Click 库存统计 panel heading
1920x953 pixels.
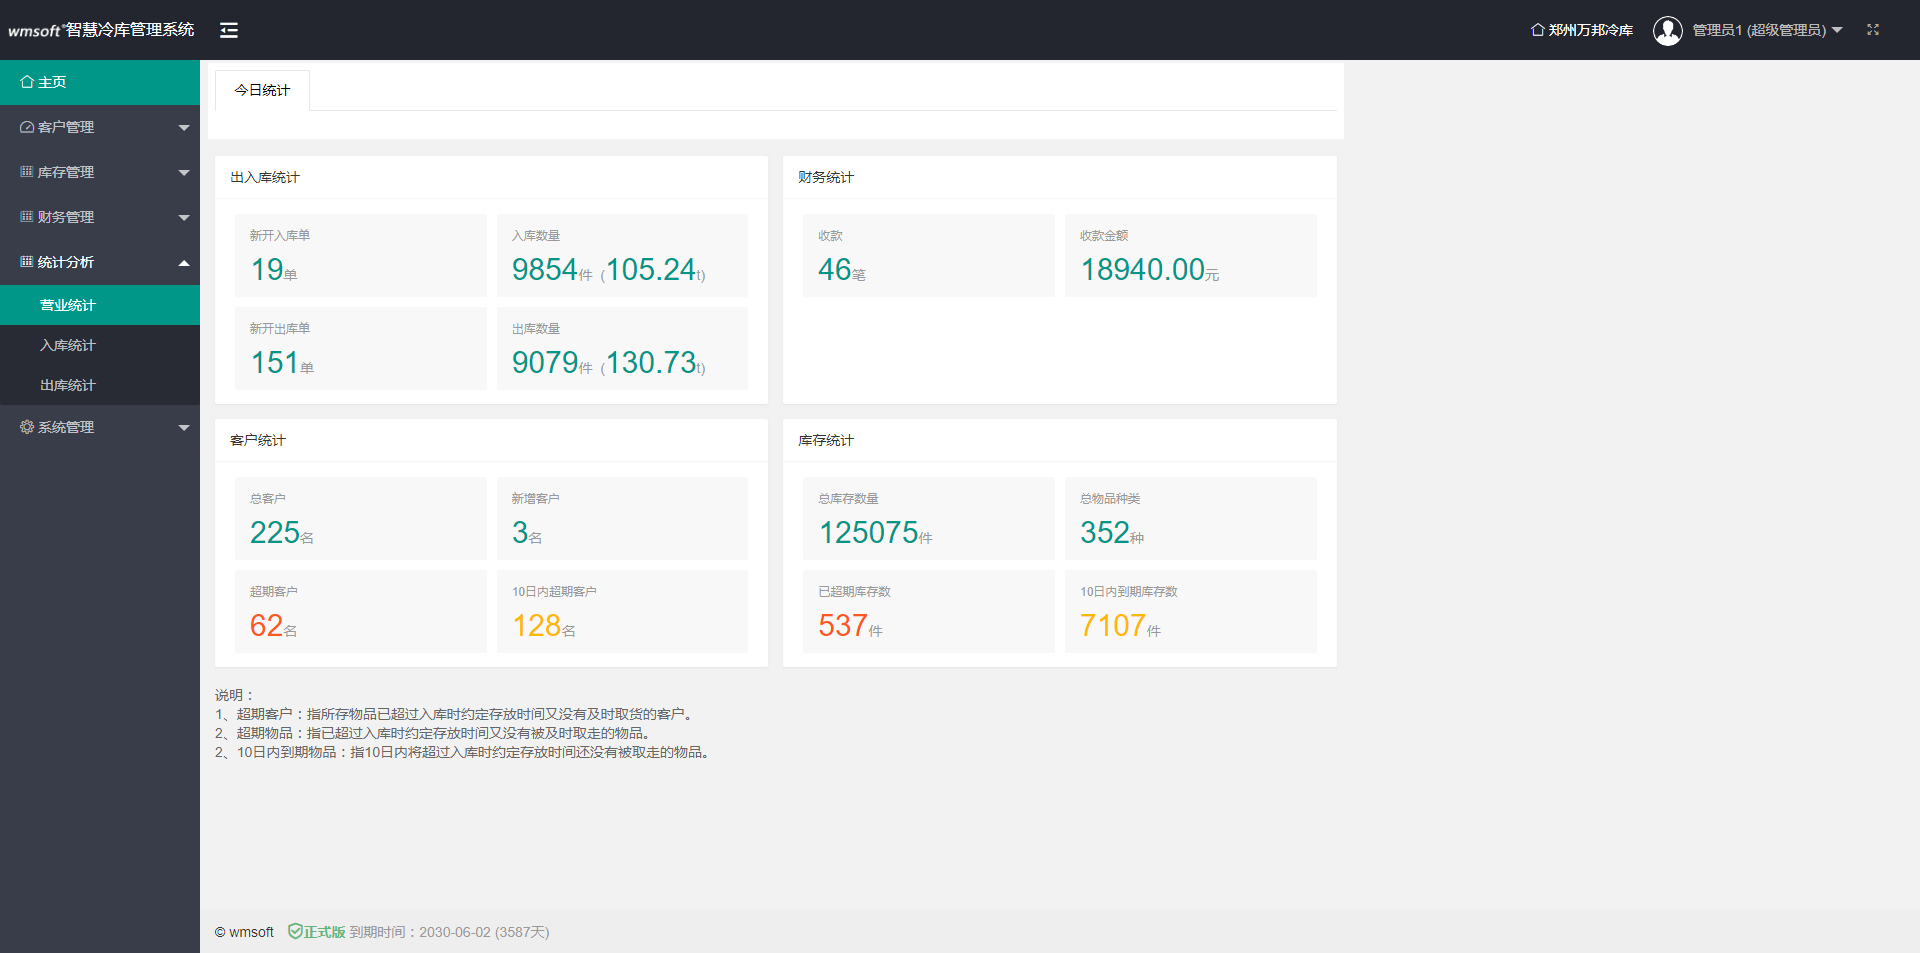pyautogui.click(x=826, y=440)
